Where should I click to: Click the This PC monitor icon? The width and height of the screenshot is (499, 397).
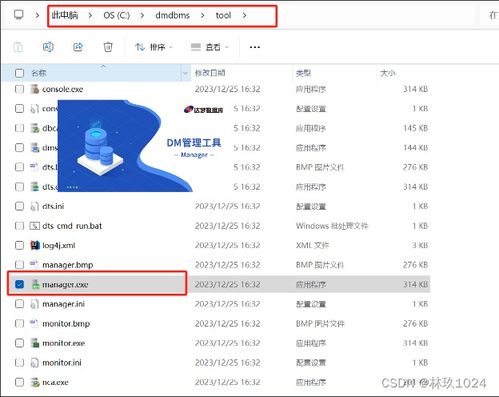point(19,15)
